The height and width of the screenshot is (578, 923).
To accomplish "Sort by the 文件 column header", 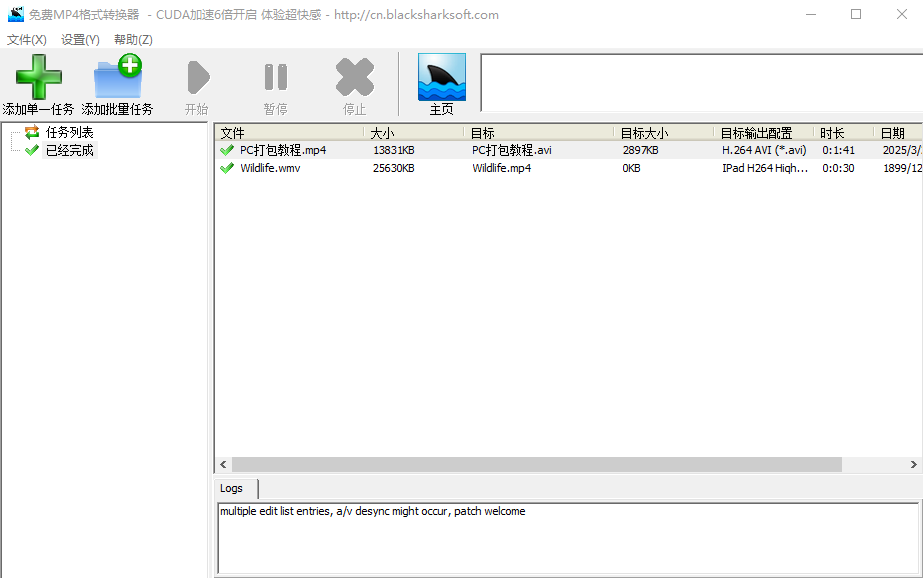I will click(x=290, y=133).
